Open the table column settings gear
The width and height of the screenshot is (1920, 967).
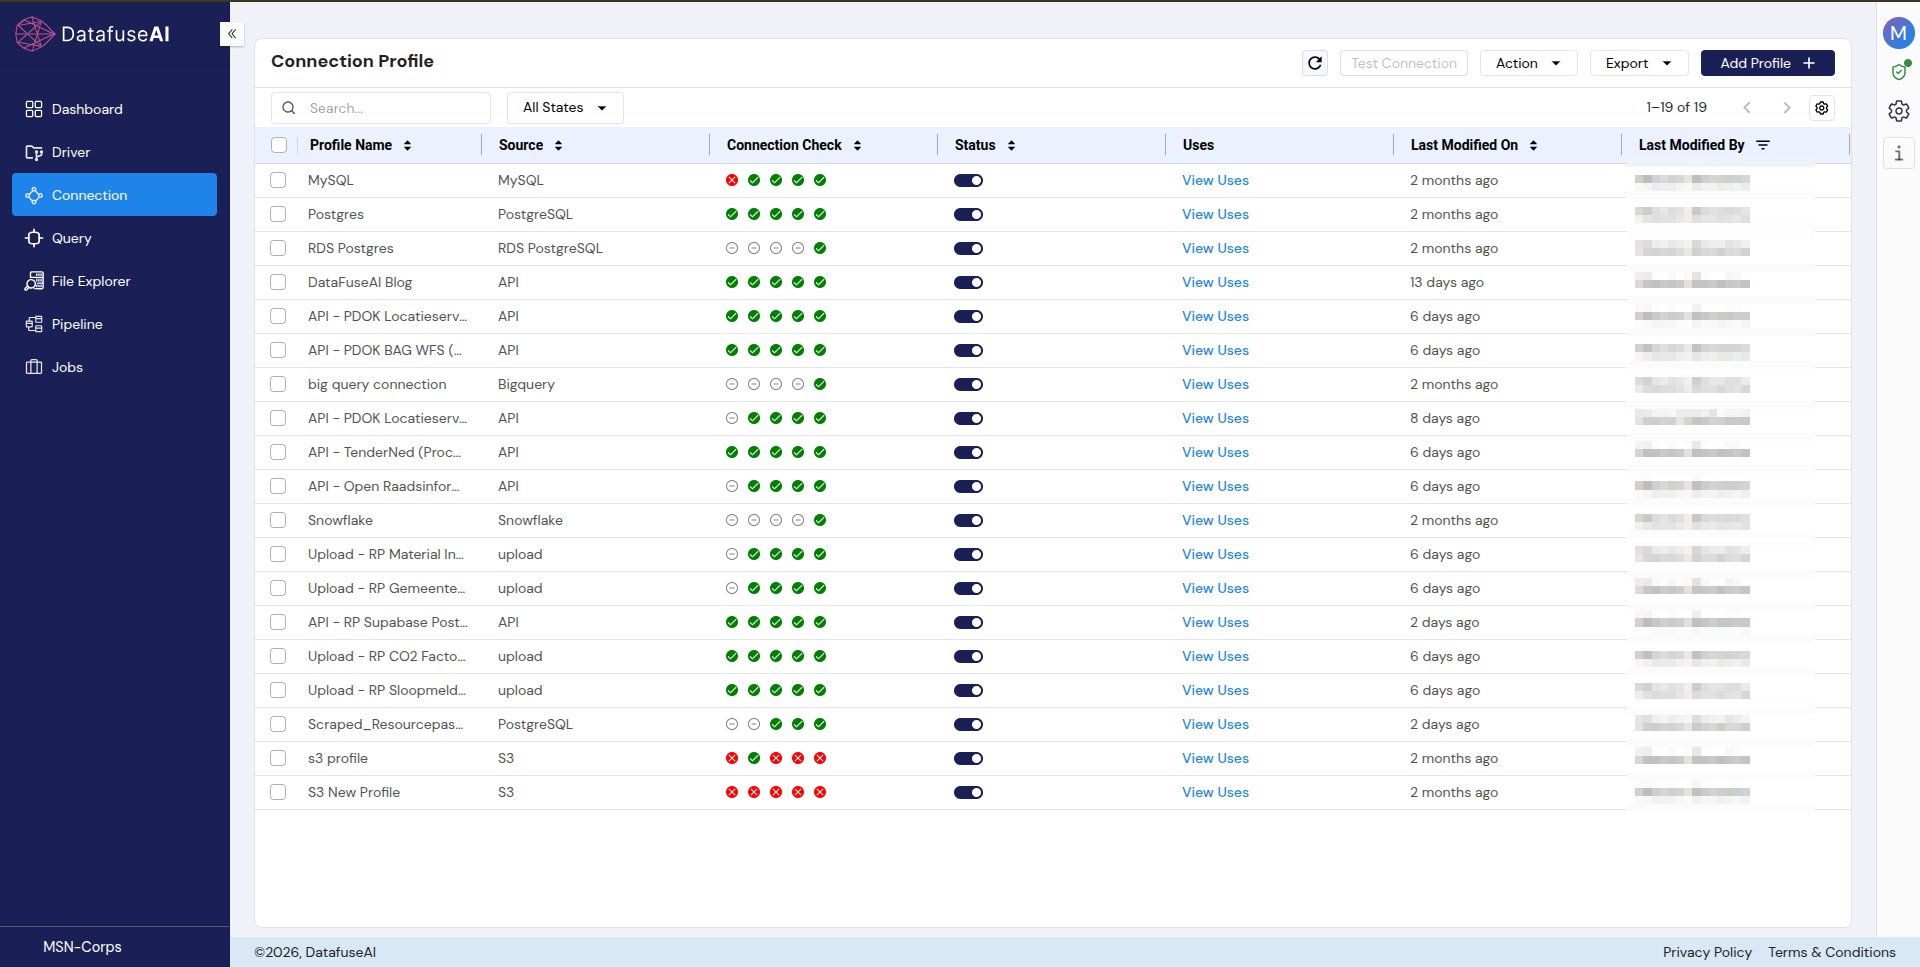point(1822,108)
